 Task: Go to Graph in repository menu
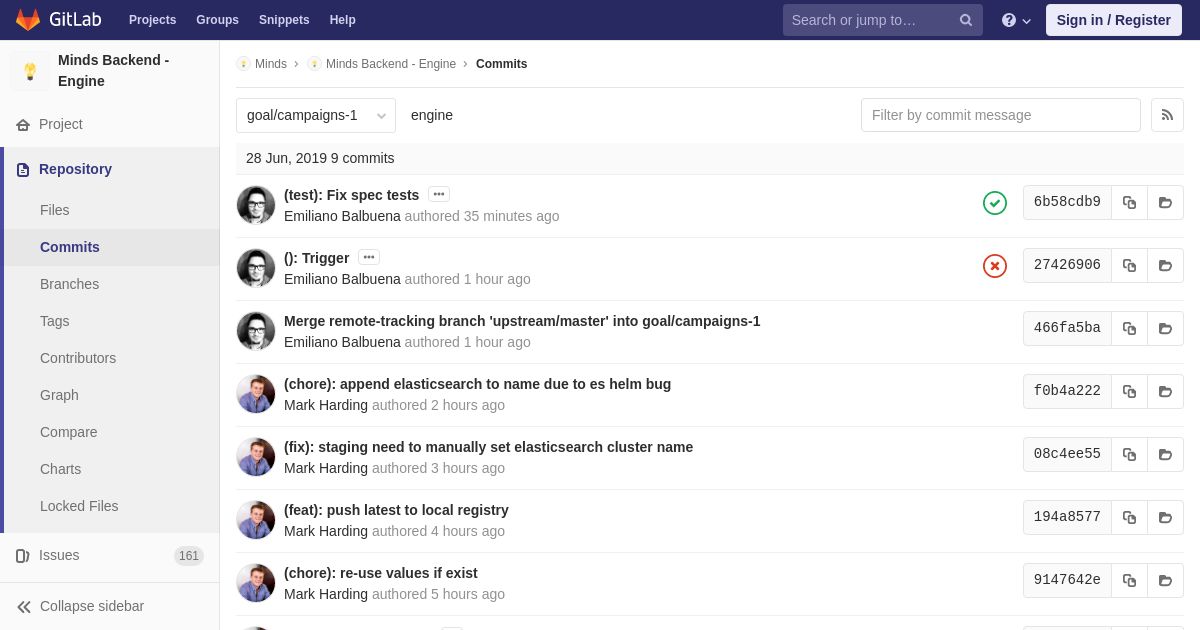[59, 395]
